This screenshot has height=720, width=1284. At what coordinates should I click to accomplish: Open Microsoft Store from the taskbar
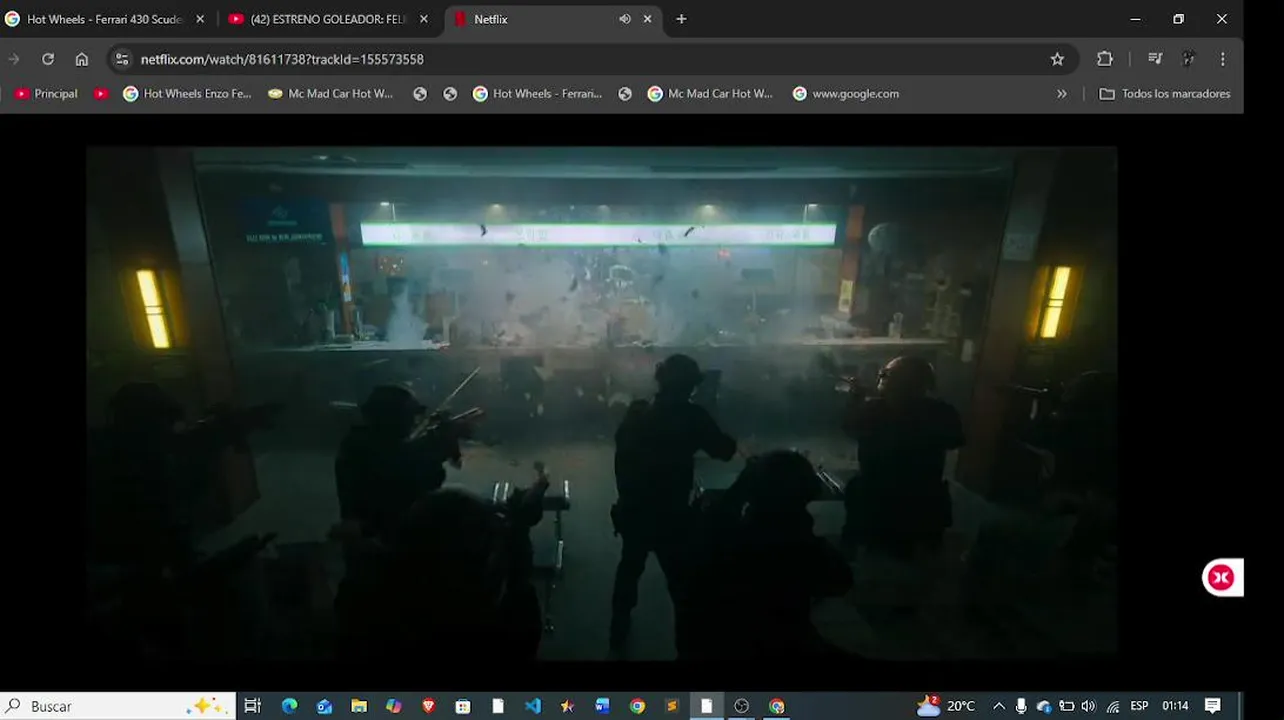pos(463,706)
